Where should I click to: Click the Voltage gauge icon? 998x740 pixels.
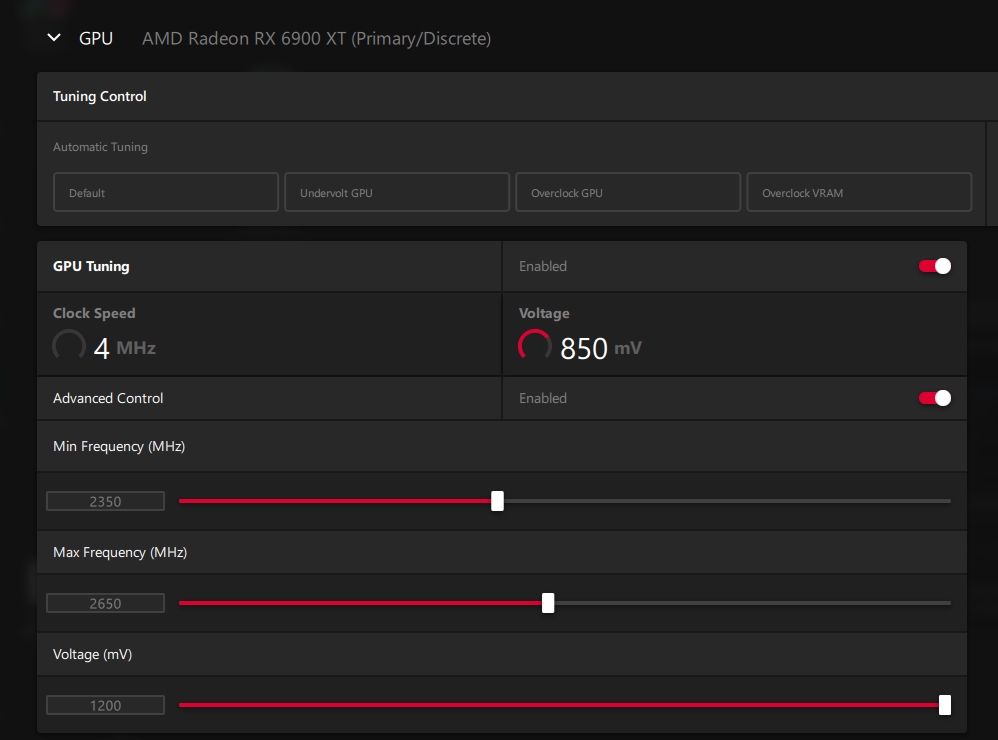pos(535,346)
